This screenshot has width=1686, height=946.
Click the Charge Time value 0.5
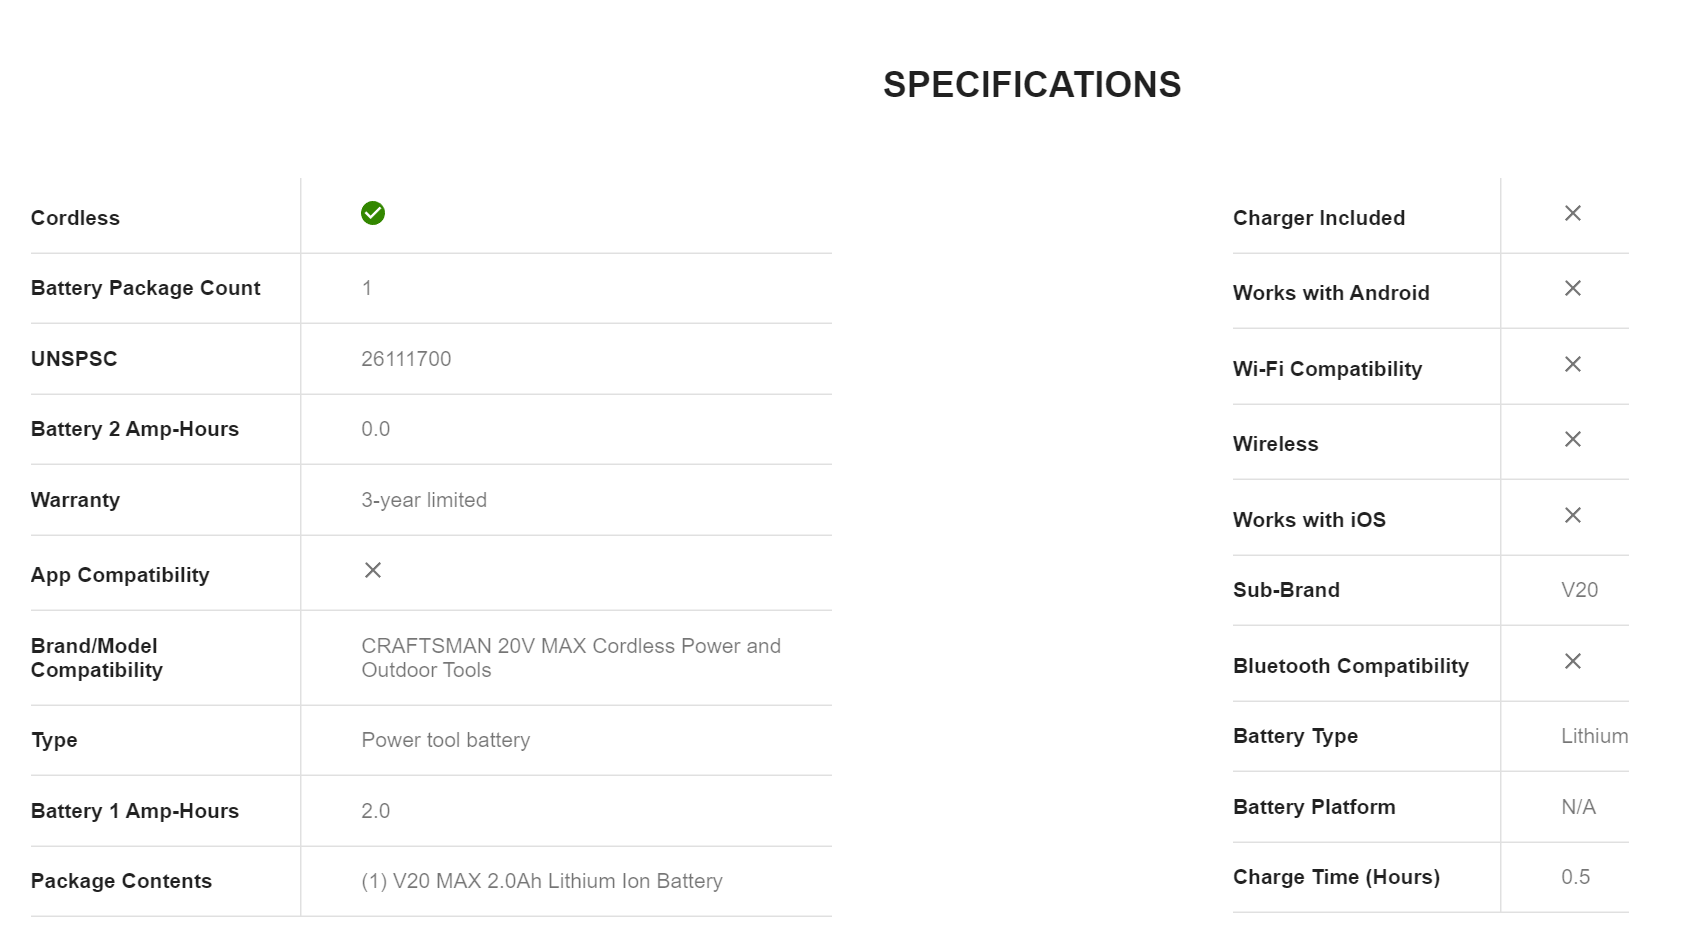coord(1576,877)
